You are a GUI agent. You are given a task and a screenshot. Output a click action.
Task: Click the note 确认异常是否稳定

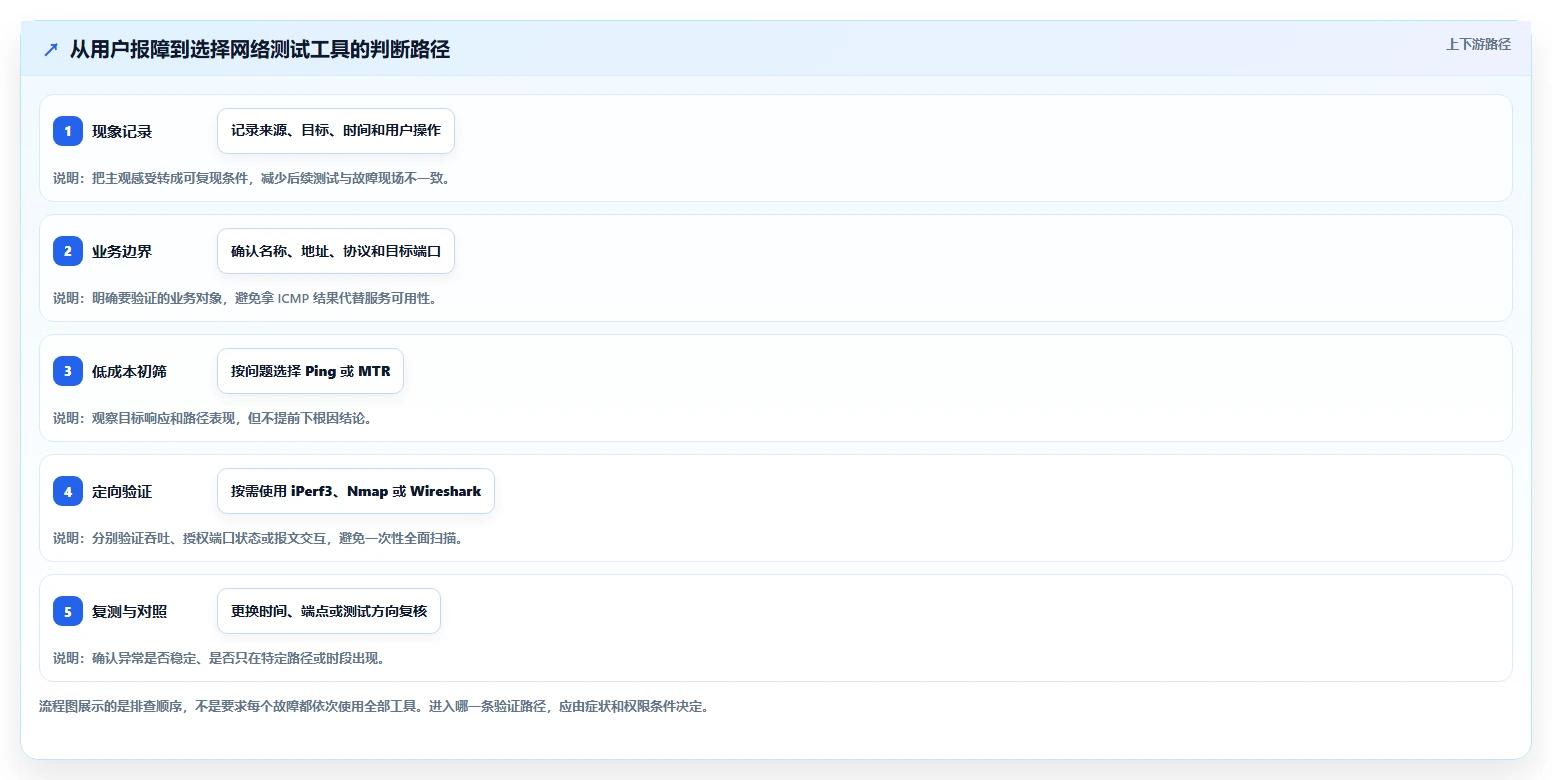(x=219, y=658)
